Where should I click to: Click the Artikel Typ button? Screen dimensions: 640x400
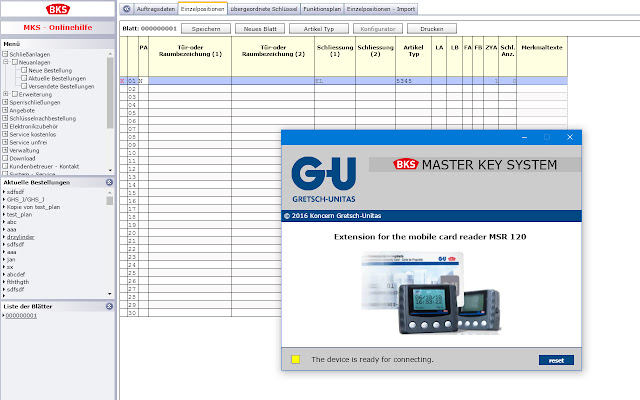[319, 29]
